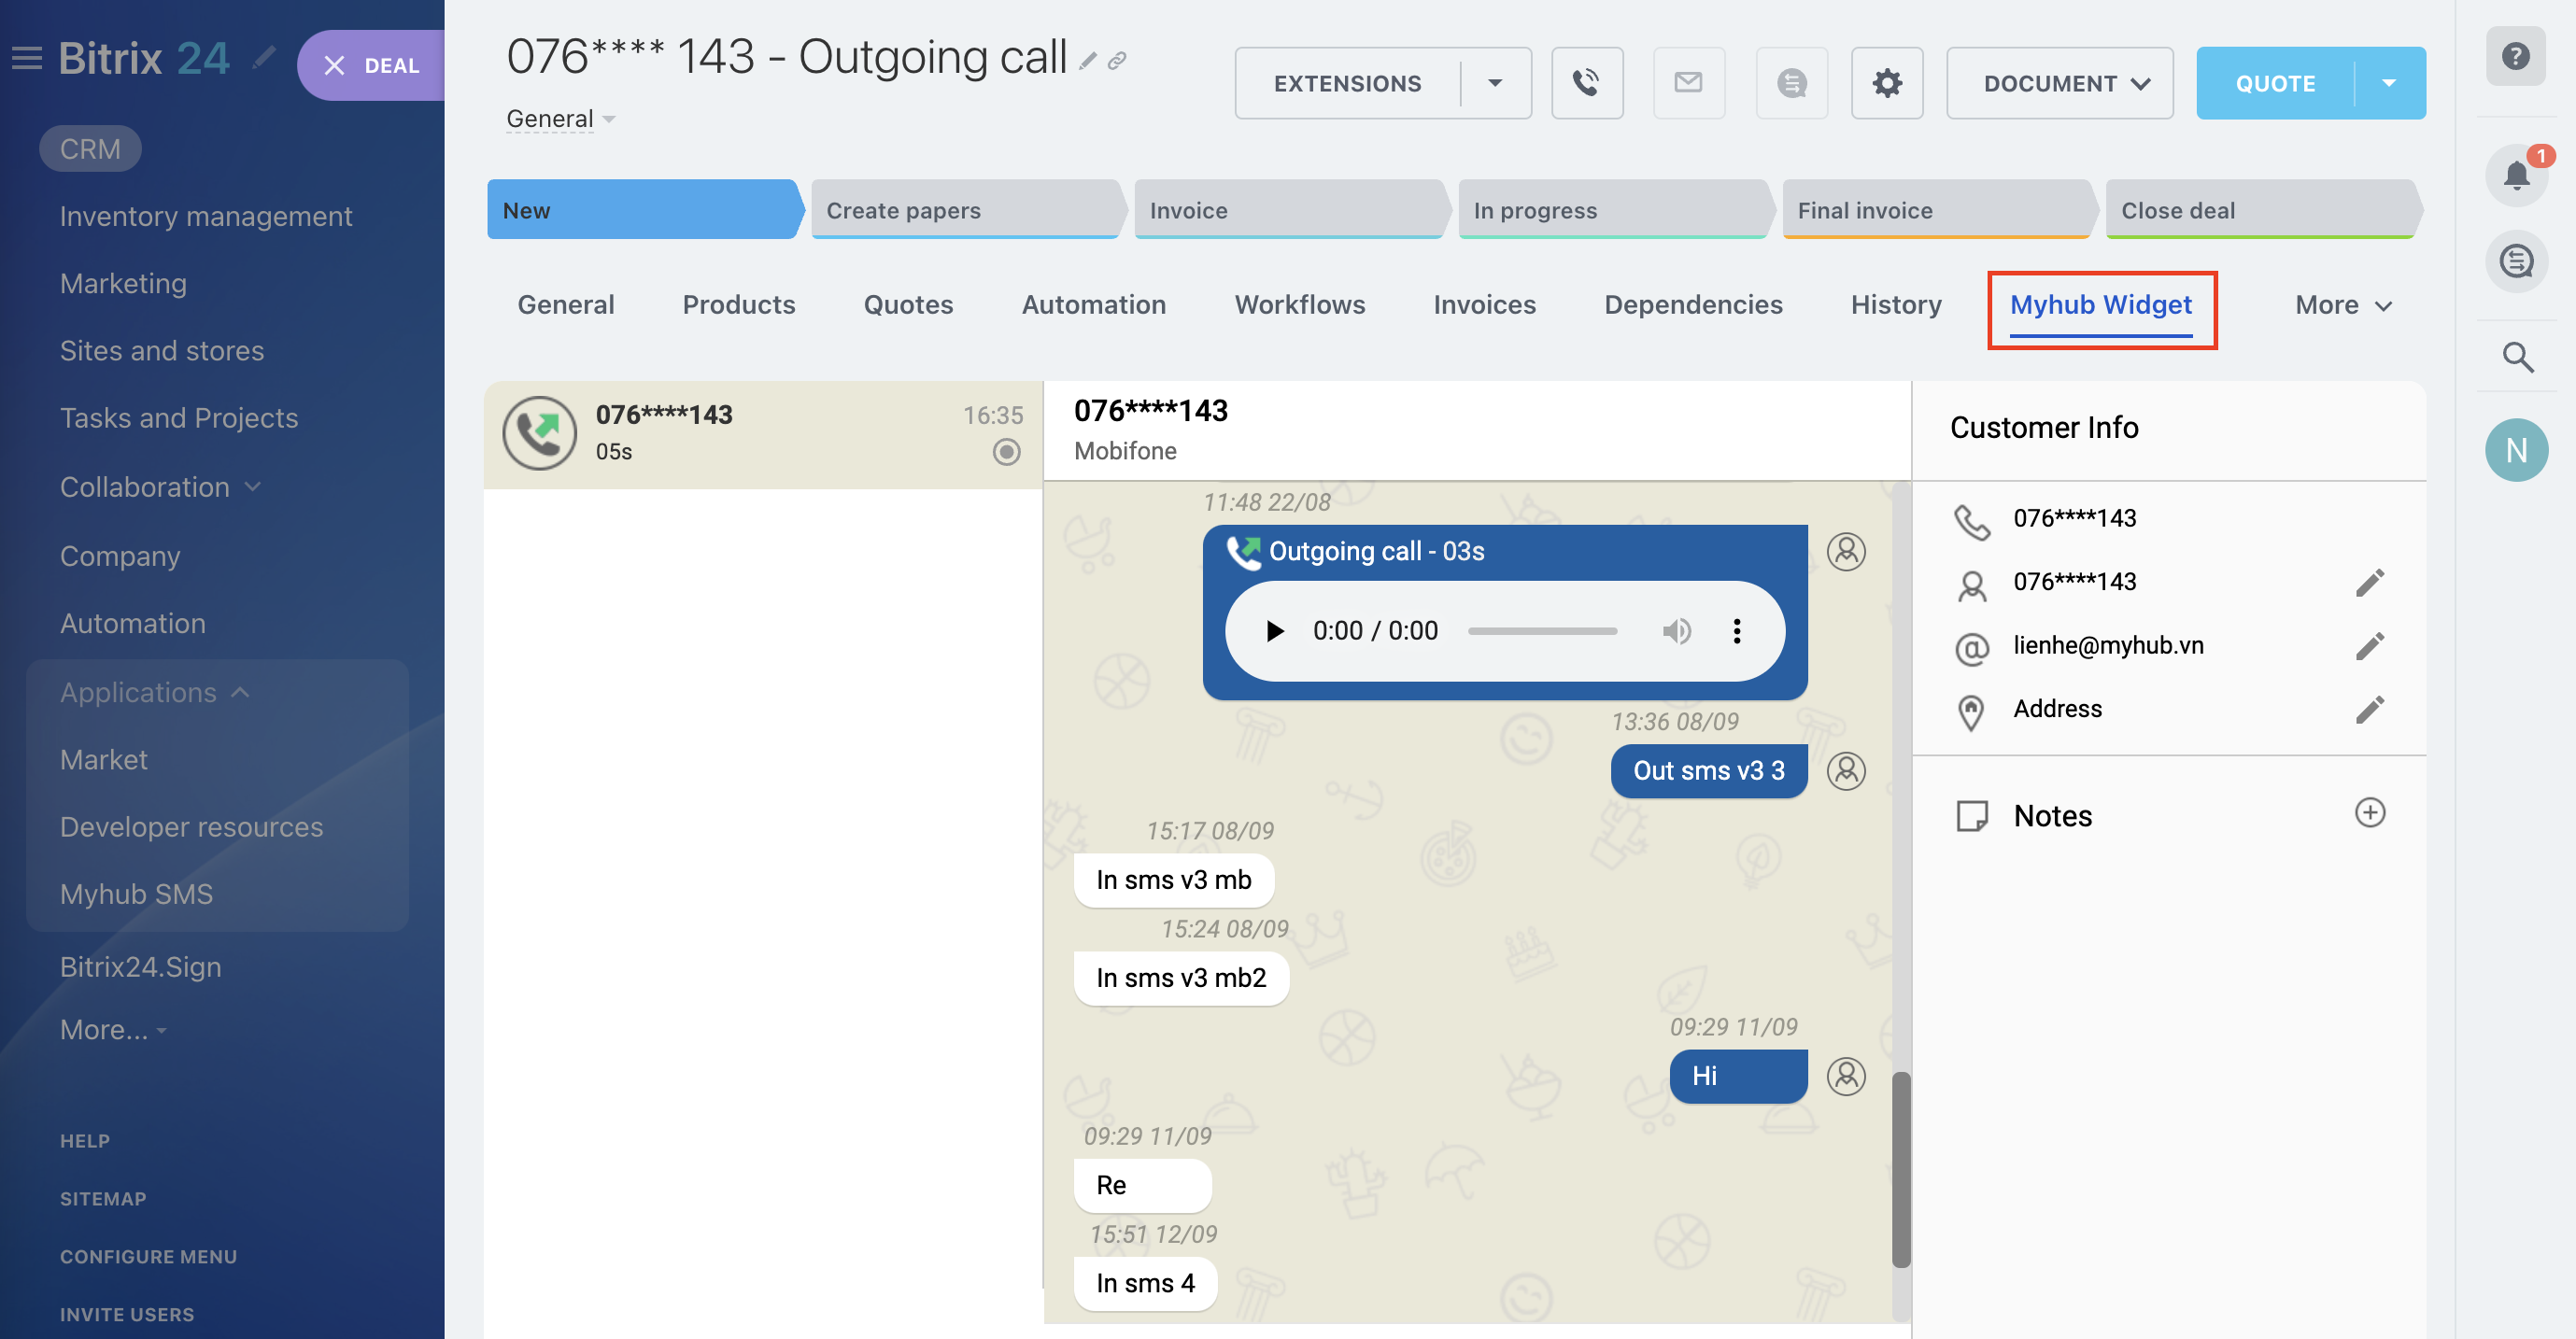This screenshot has width=2576, height=1339.
Task: Open the Products tab
Action: point(738,305)
